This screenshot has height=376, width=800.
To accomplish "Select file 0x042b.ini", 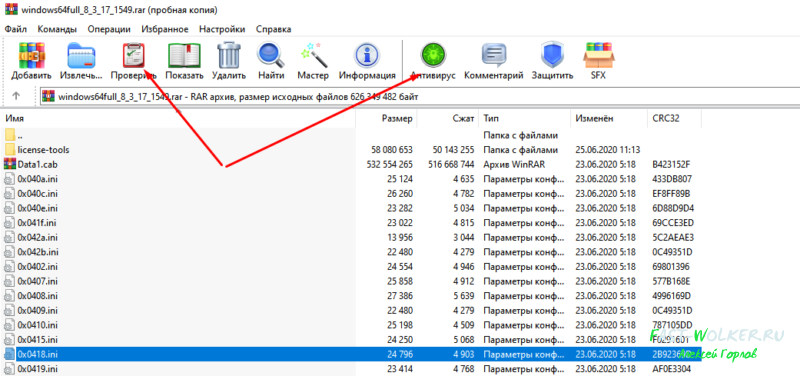I will 37,252.
